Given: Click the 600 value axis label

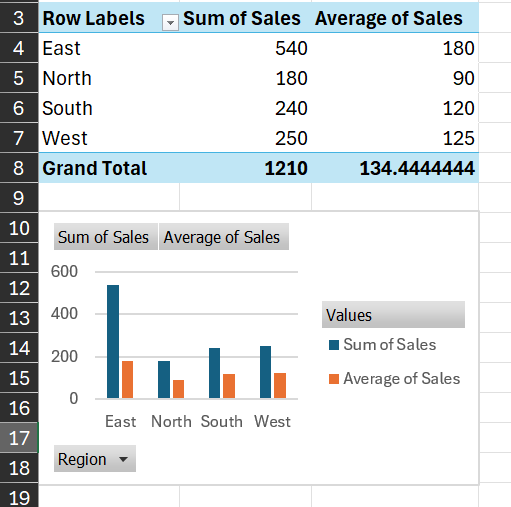Looking at the screenshot, I should 64,271.
